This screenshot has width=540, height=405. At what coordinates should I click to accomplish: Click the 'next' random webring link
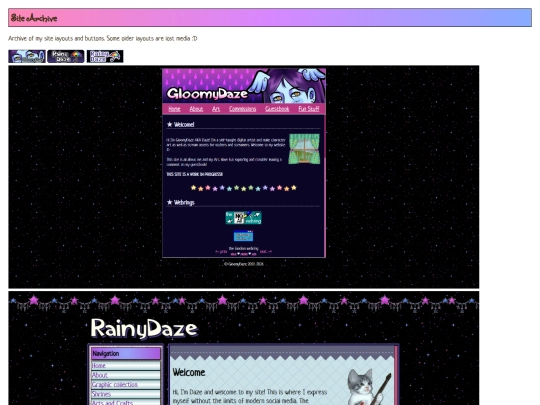point(266,251)
